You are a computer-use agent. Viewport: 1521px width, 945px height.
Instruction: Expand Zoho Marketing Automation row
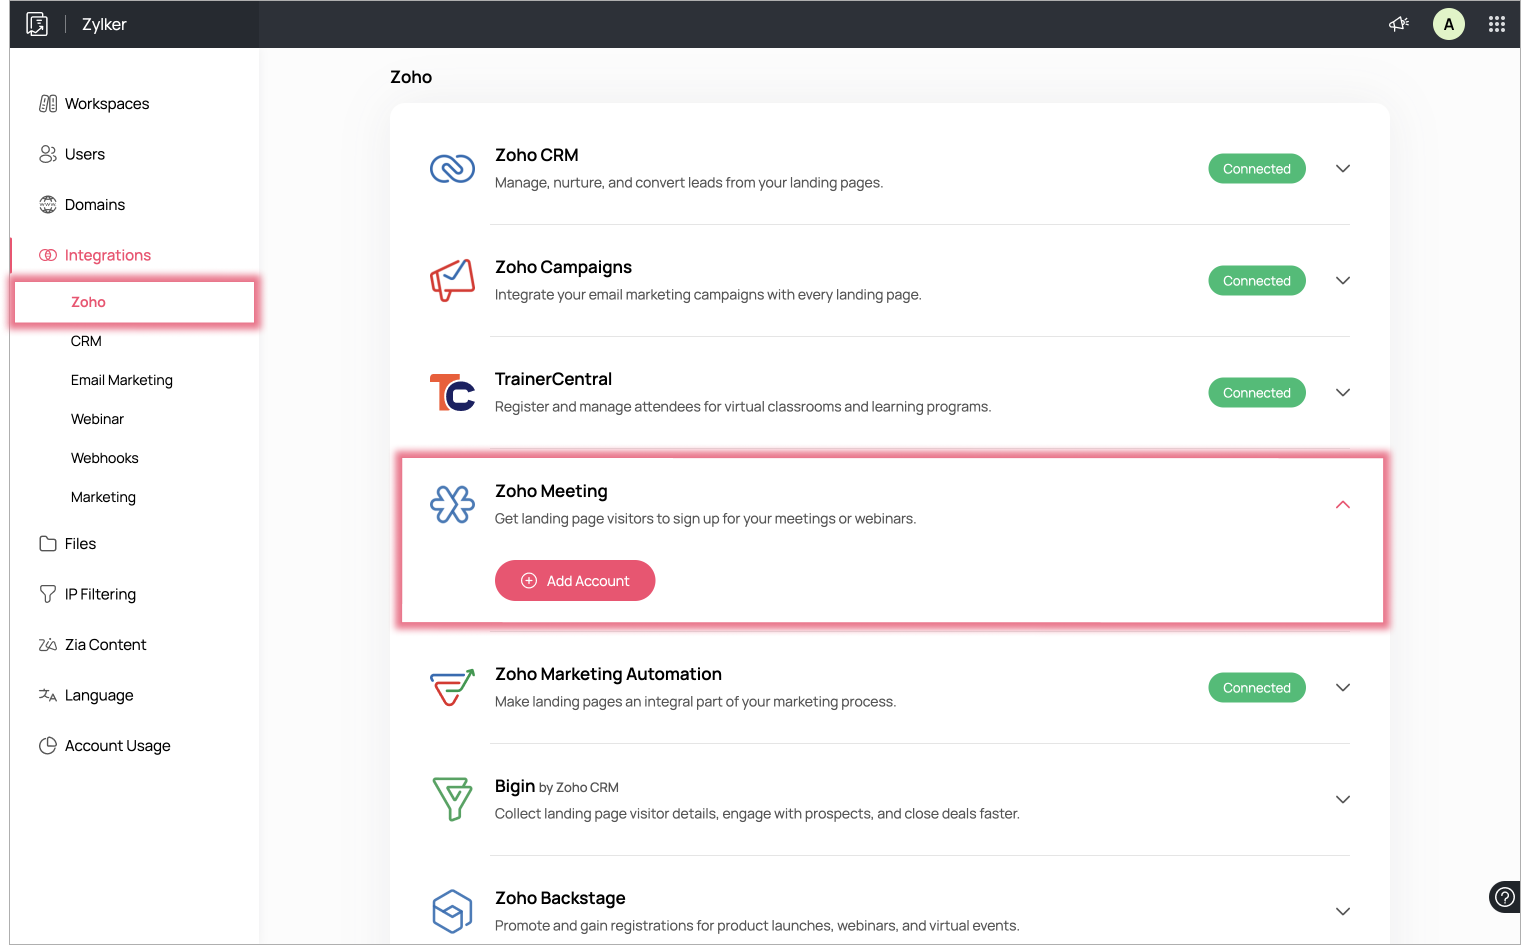(x=1343, y=688)
